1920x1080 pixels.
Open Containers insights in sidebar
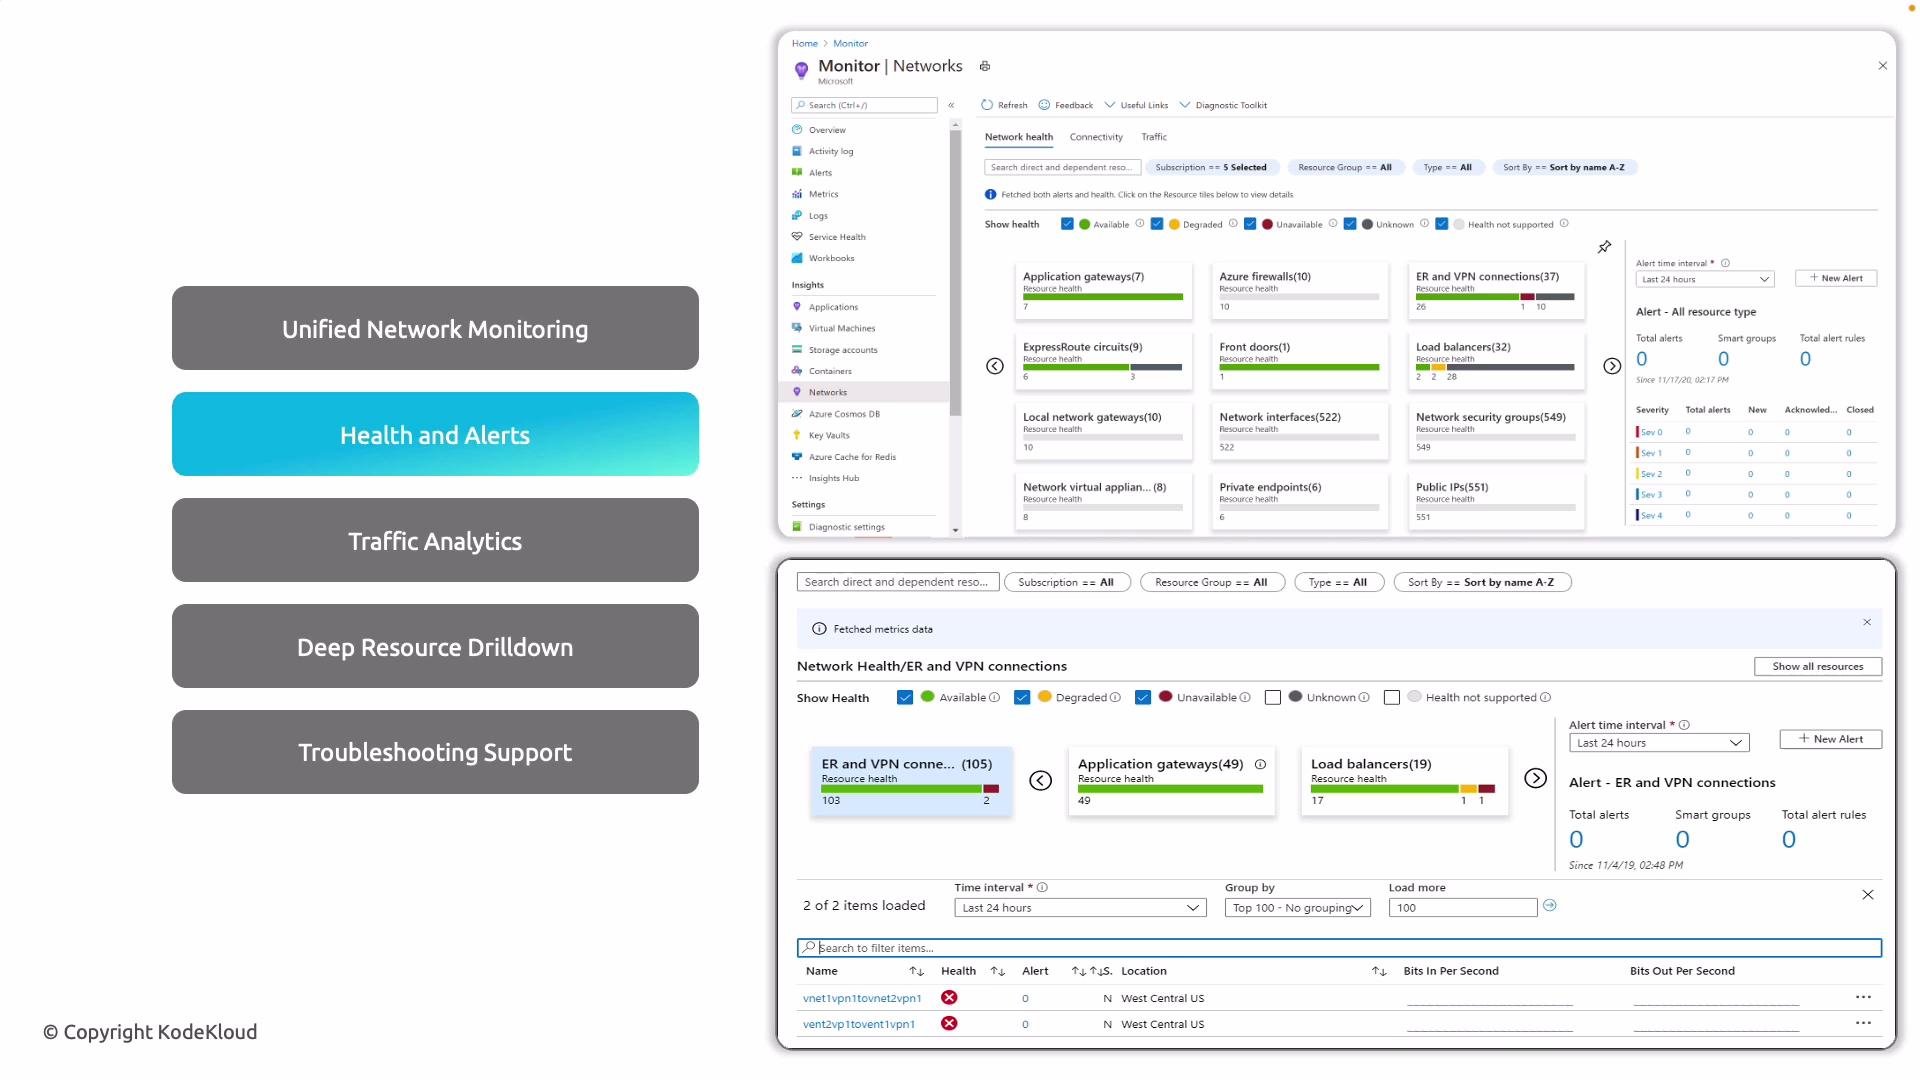click(x=830, y=371)
